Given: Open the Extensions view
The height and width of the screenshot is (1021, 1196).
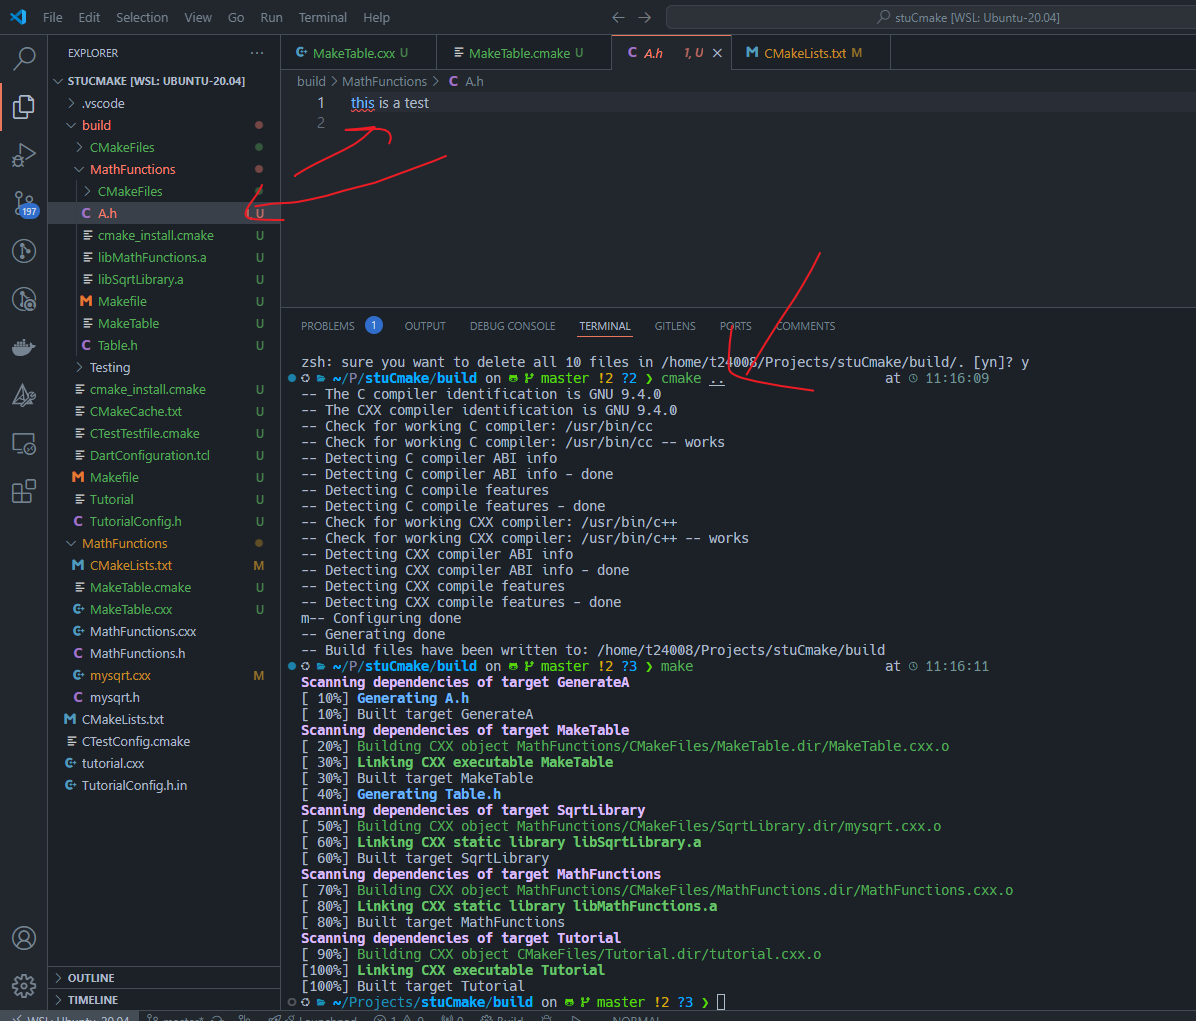Looking at the screenshot, I should 24,491.
